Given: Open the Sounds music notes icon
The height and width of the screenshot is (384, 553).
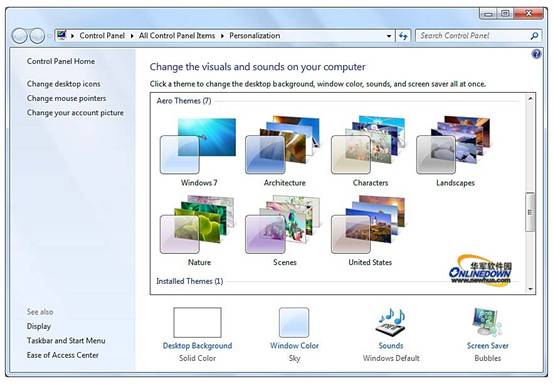Looking at the screenshot, I should pos(391,322).
